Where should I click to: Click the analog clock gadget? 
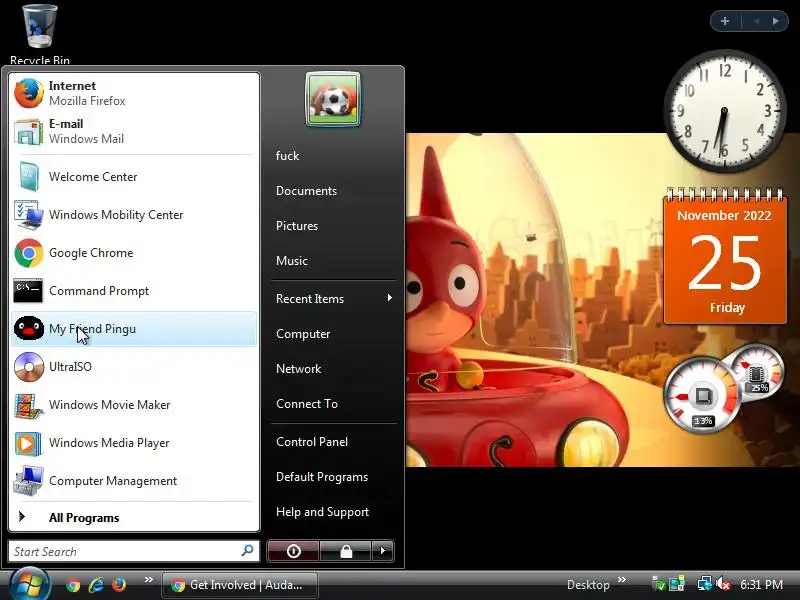(x=724, y=111)
